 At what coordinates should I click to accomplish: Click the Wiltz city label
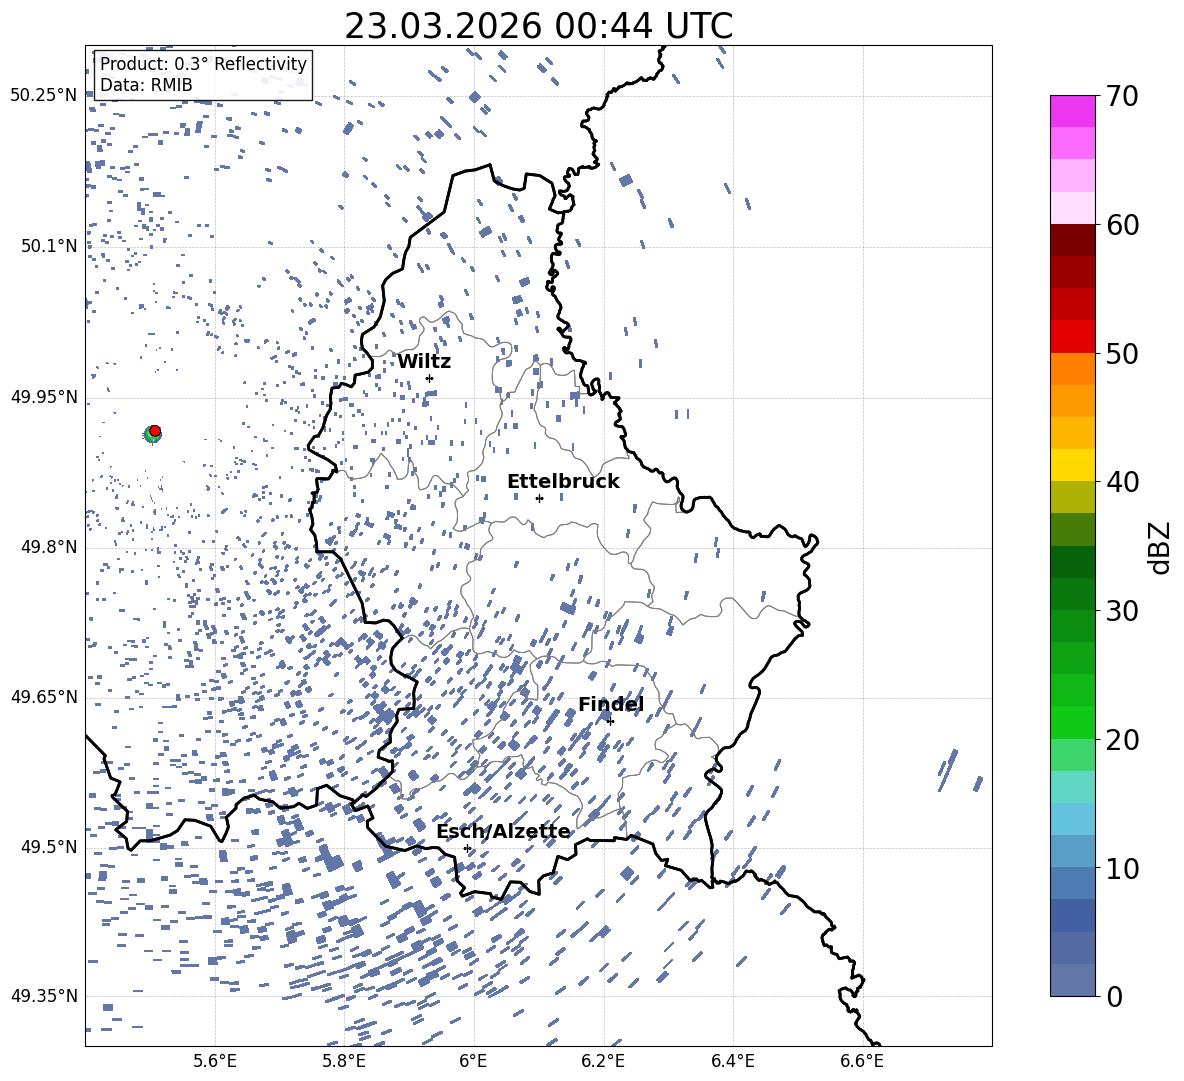click(424, 362)
